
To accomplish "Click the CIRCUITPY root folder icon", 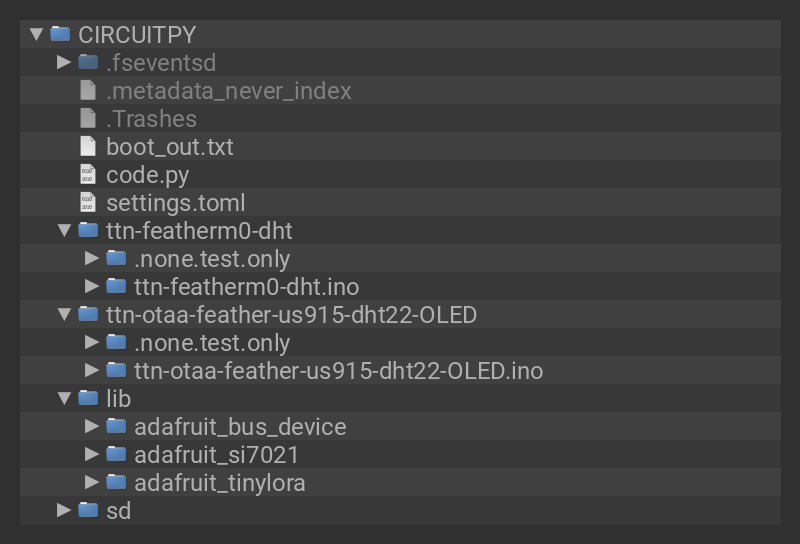I will click(x=60, y=34).
